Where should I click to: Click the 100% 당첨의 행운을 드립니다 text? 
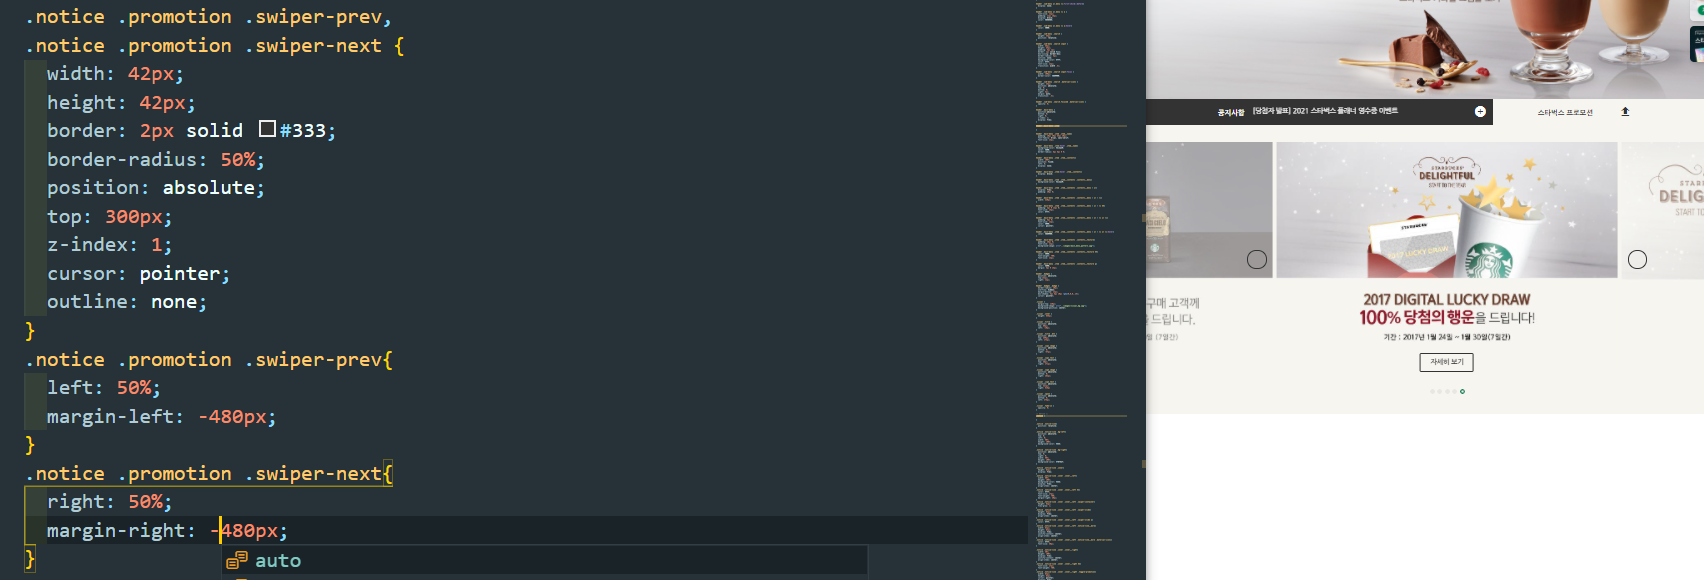[1446, 318]
